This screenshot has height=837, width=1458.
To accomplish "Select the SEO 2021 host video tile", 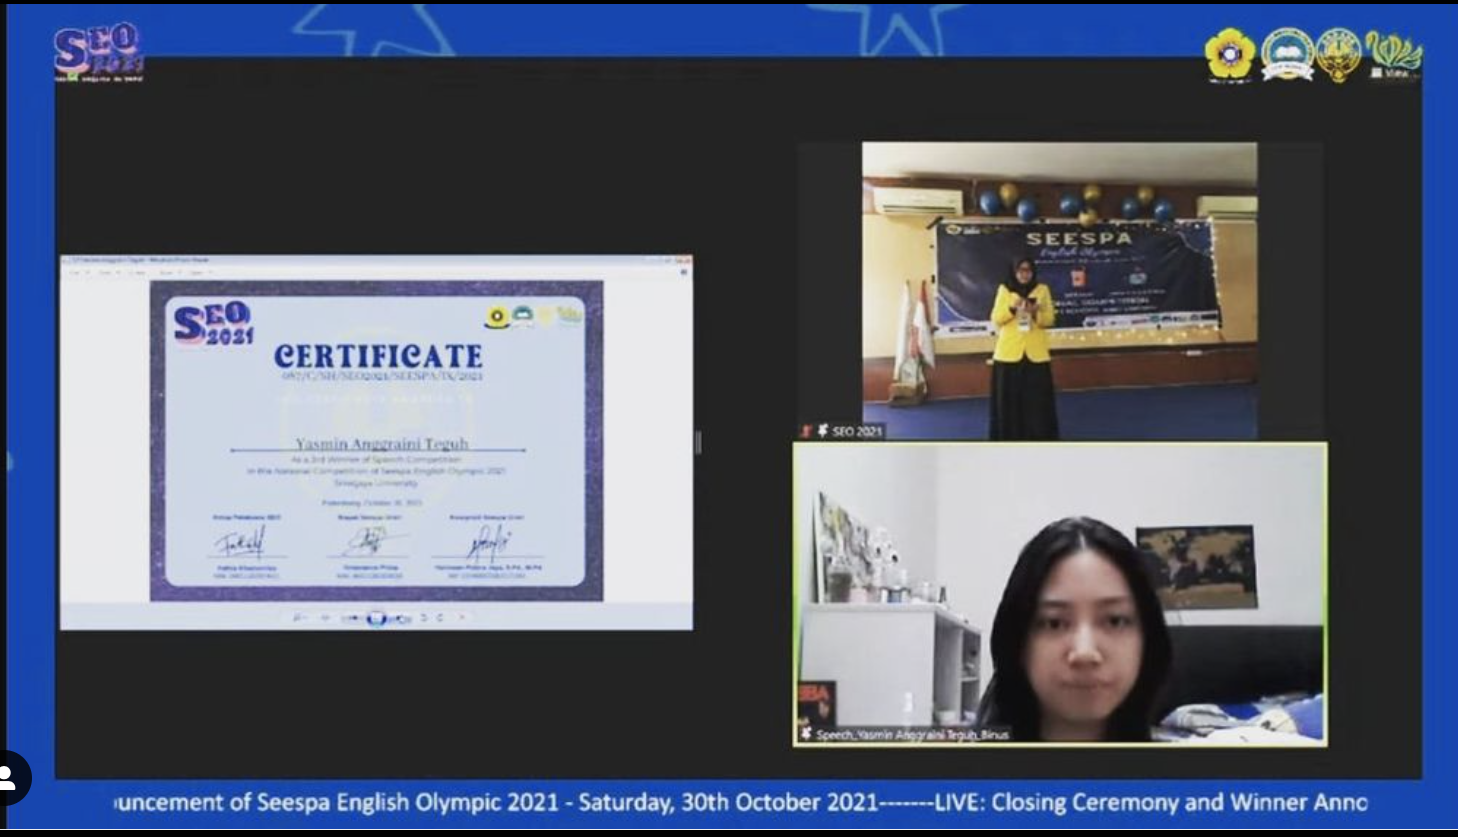I will (x=1059, y=290).
